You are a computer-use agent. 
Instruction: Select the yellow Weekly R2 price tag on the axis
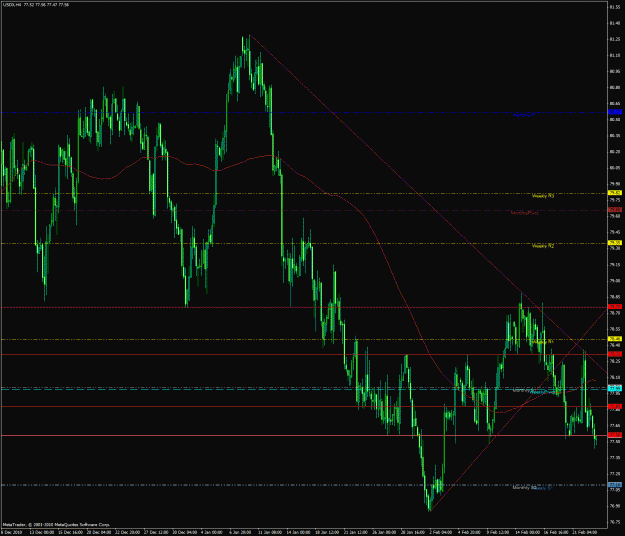(615, 243)
